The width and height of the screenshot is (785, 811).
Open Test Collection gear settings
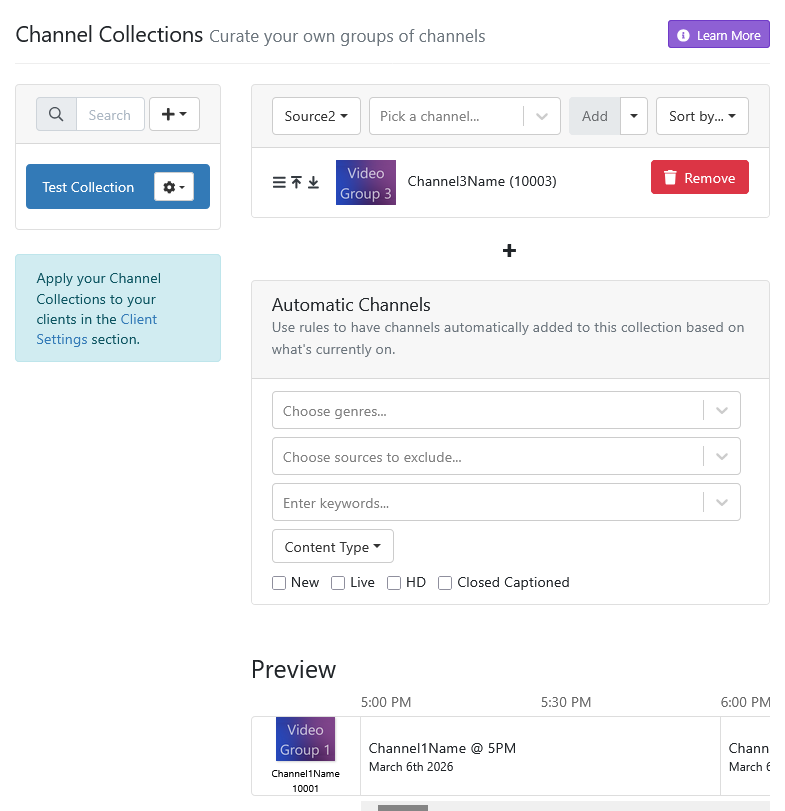coord(174,187)
